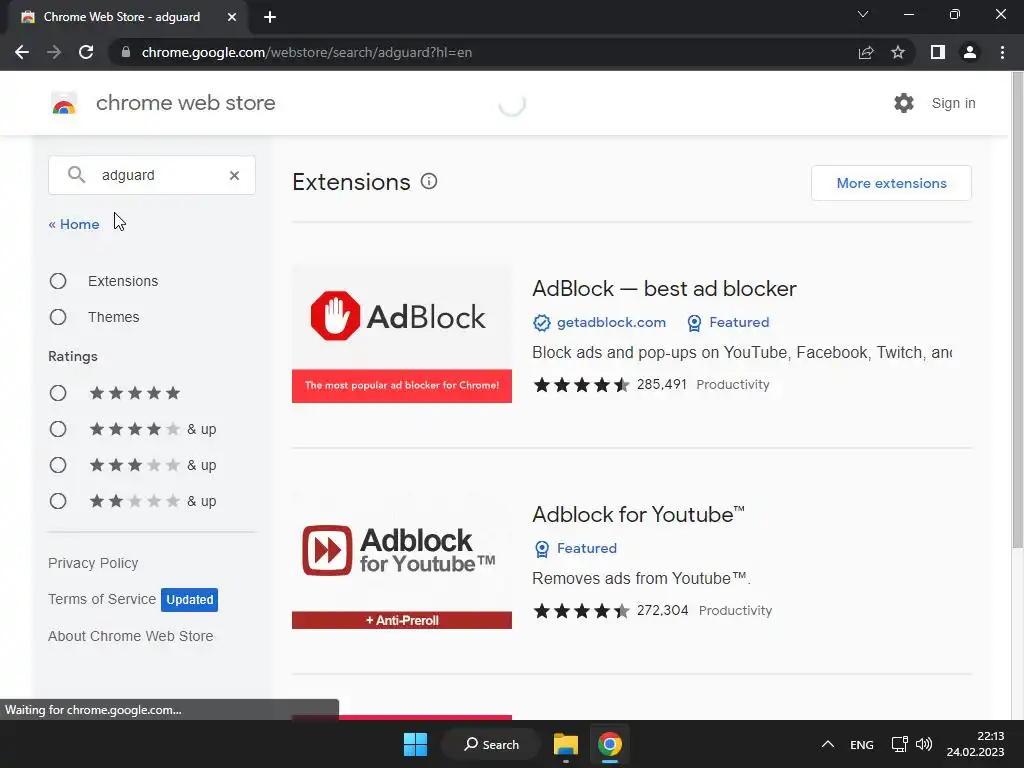This screenshot has height=768, width=1024.
Task: Open the Windows Start menu
Action: [415, 744]
